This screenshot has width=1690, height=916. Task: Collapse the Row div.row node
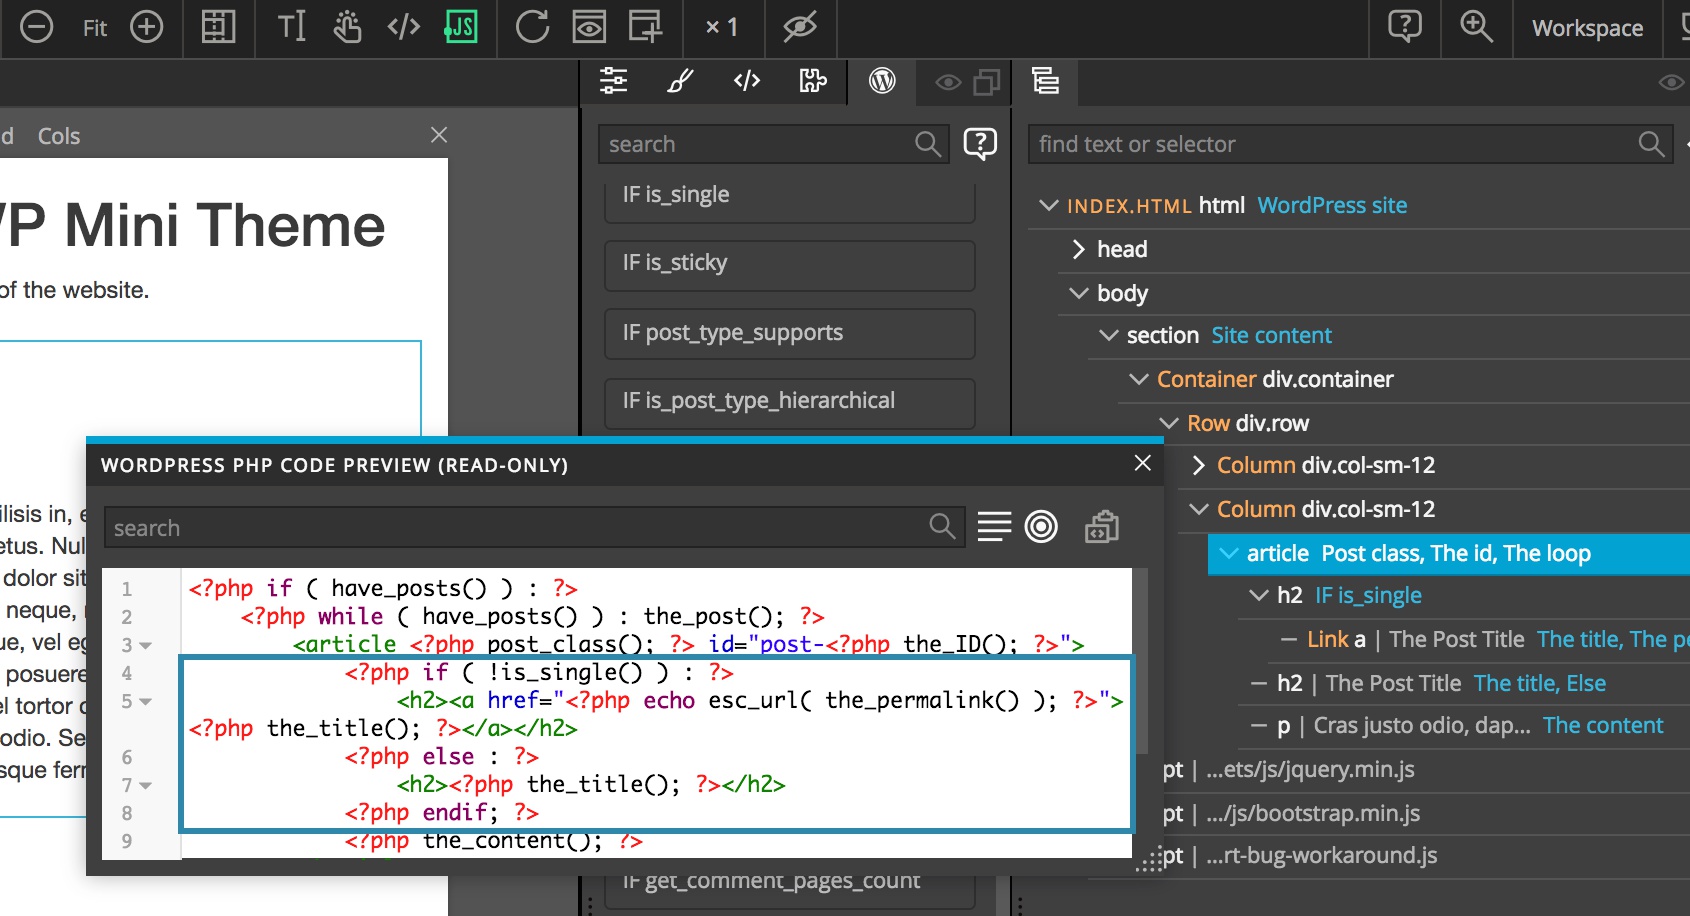click(1169, 423)
